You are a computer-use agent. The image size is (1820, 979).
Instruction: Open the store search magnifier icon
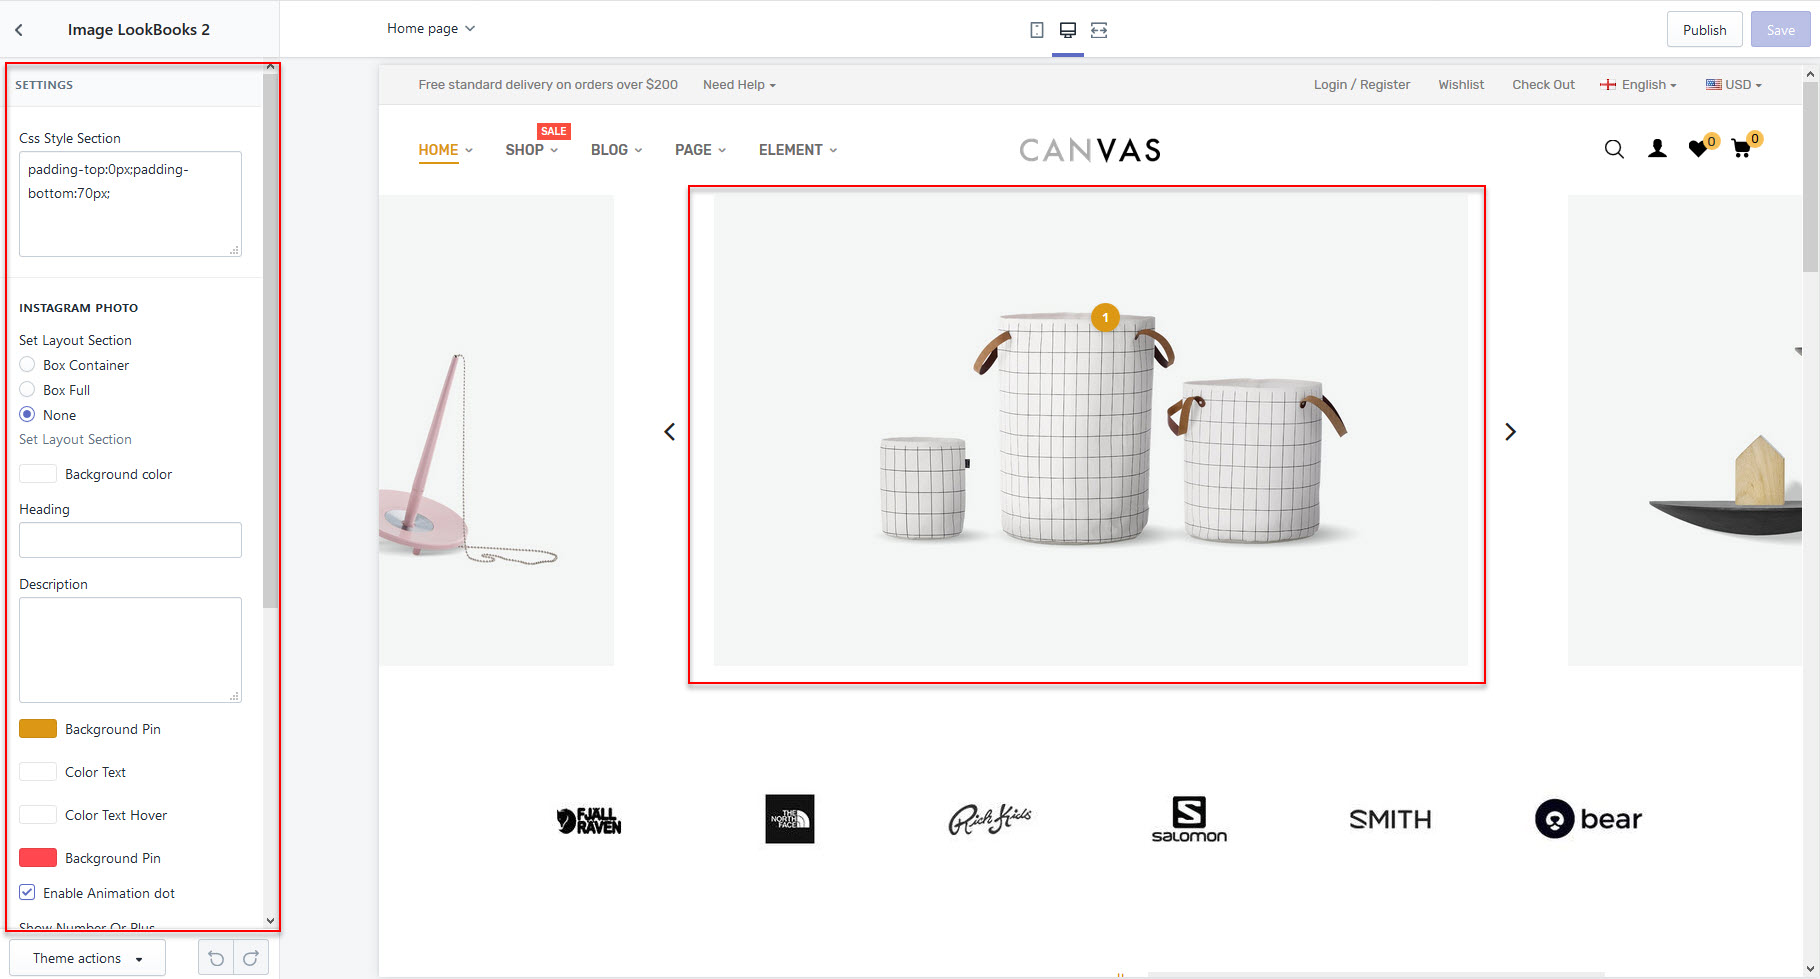(1614, 149)
